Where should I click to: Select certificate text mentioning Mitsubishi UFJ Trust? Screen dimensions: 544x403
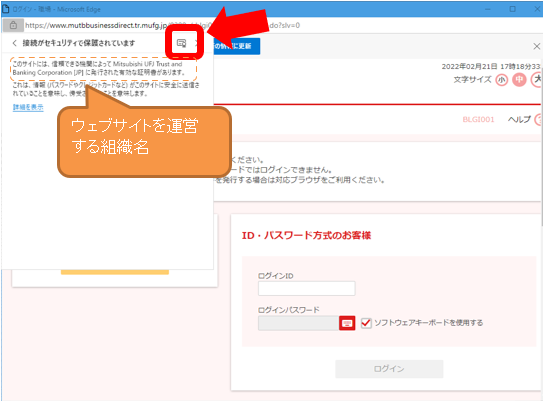coord(99,68)
